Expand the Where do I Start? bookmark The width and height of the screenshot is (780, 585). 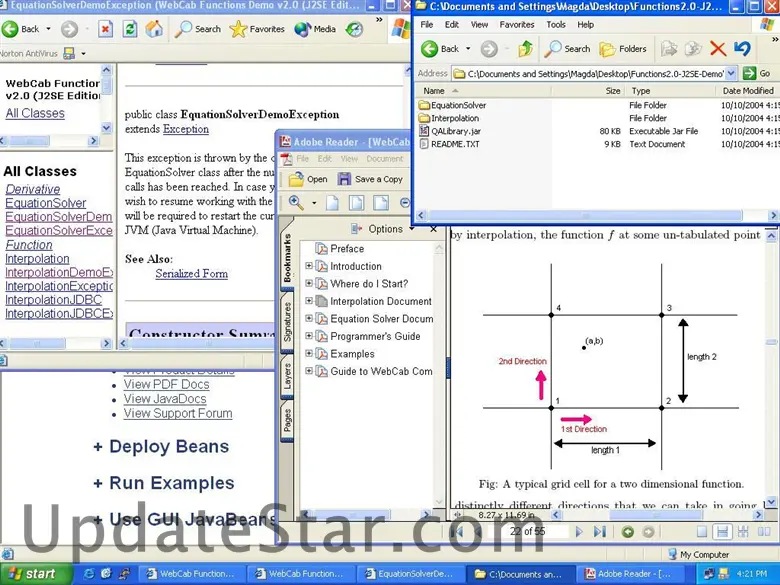click(x=309, y=283)
